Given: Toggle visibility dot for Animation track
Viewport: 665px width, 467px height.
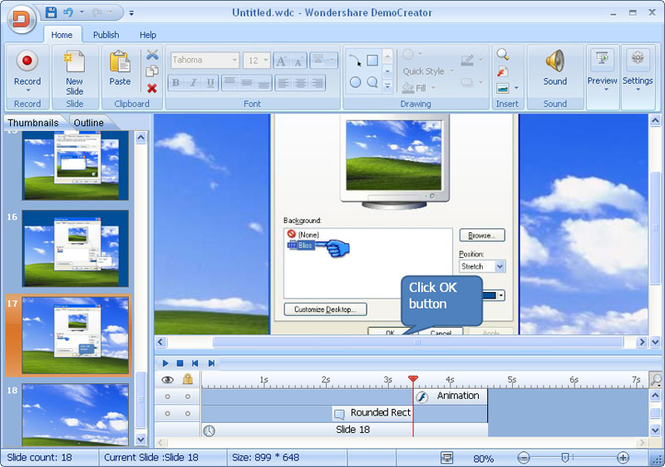Looking at the screenshot, I should [x=168, y=397].
